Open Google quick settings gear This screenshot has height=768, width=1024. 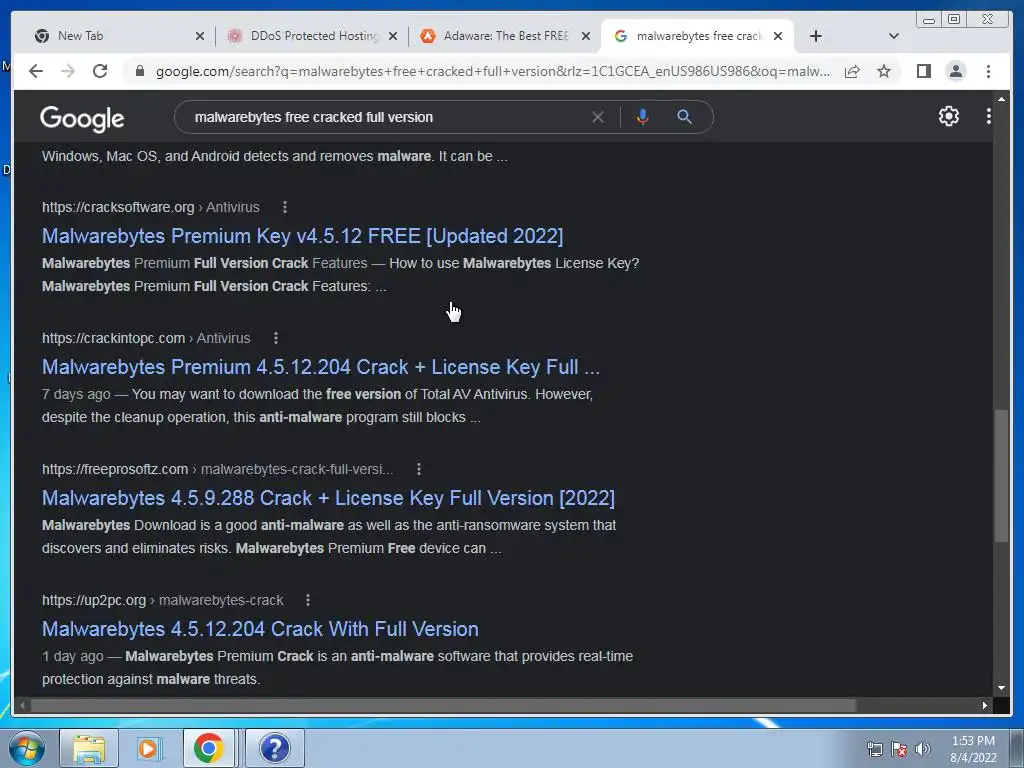click(948, 116)
